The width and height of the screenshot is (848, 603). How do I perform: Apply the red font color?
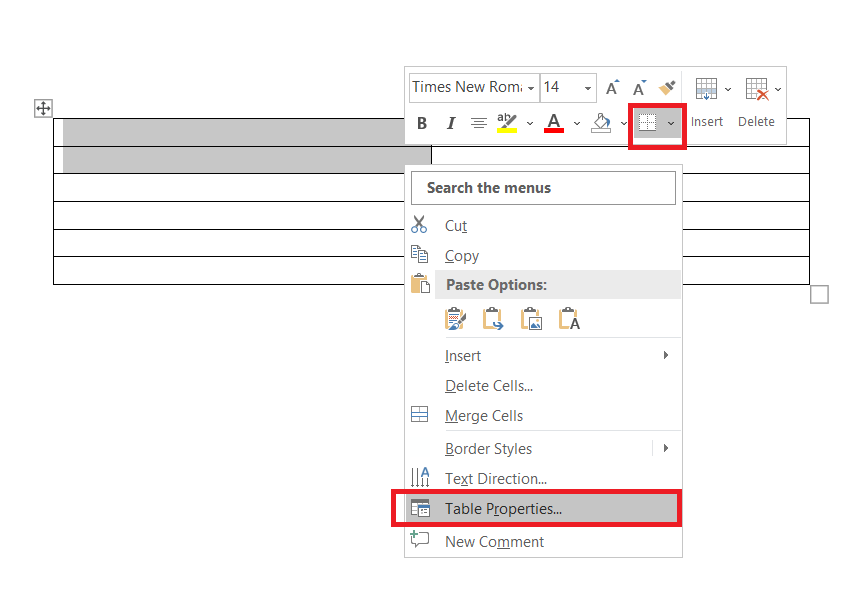554,123
